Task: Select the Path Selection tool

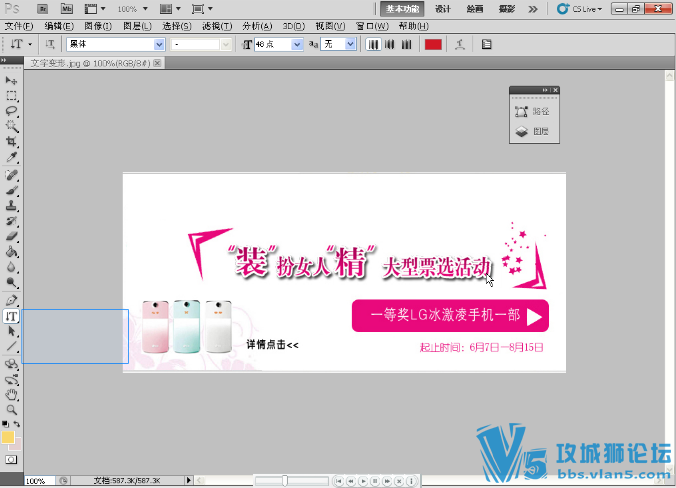Action: pos(11,331)
